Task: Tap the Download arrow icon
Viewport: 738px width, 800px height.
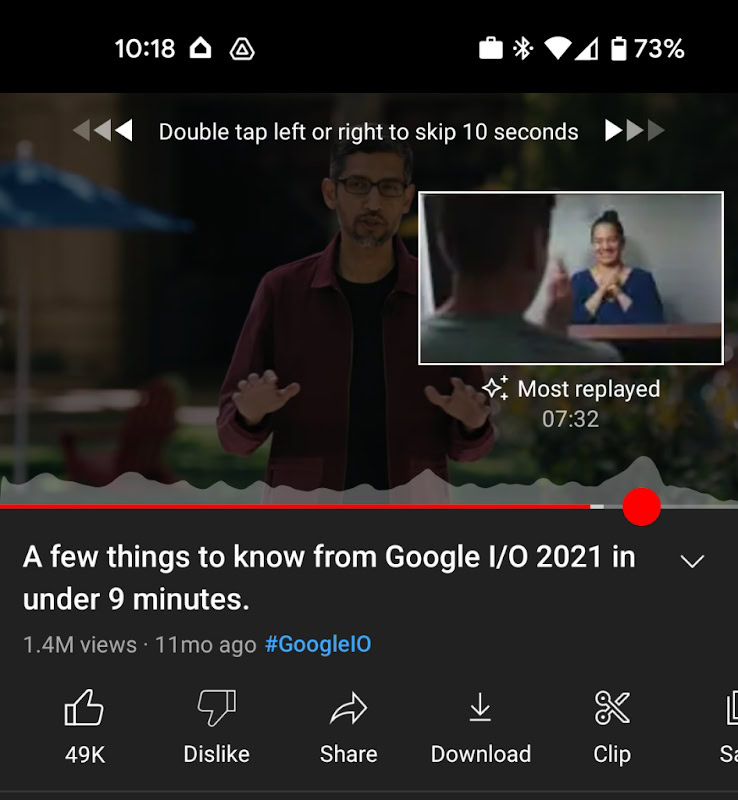Action: [x=480, y=707]
